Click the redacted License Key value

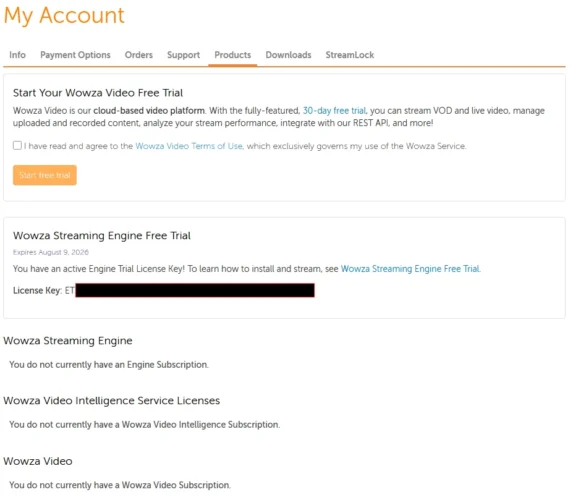pyautogui.click(x=195, y=290)
